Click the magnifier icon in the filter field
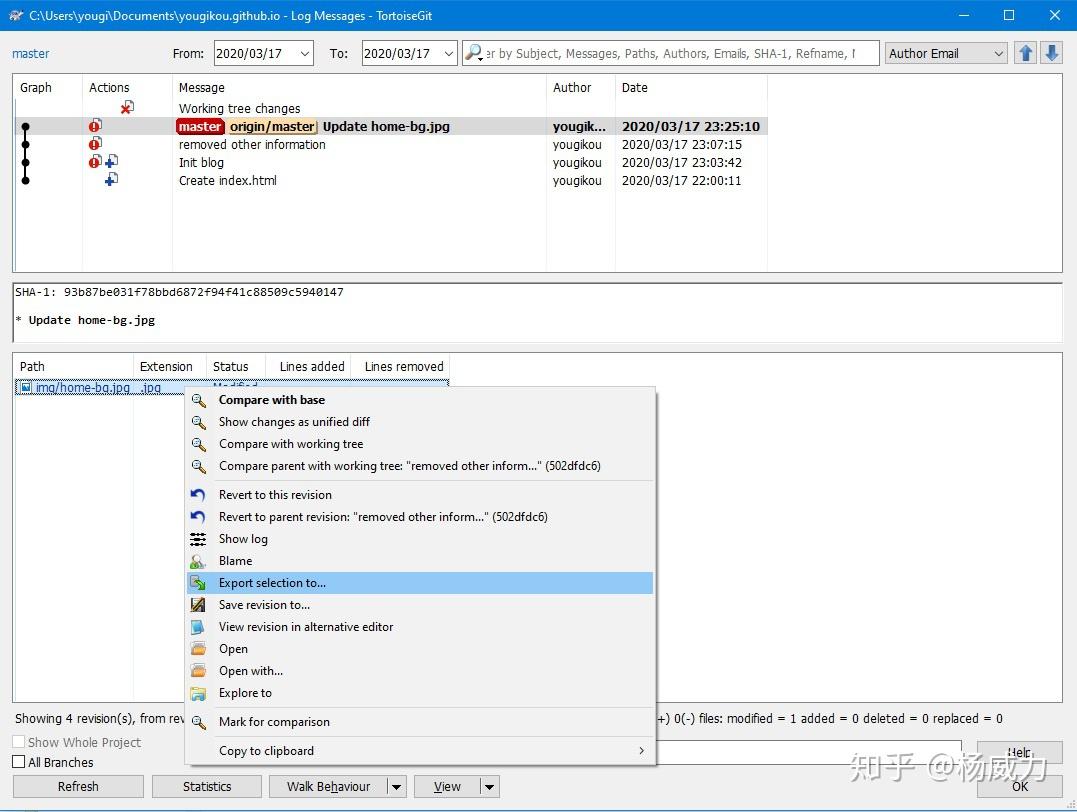1077x812 pixels. click(472, 52)
